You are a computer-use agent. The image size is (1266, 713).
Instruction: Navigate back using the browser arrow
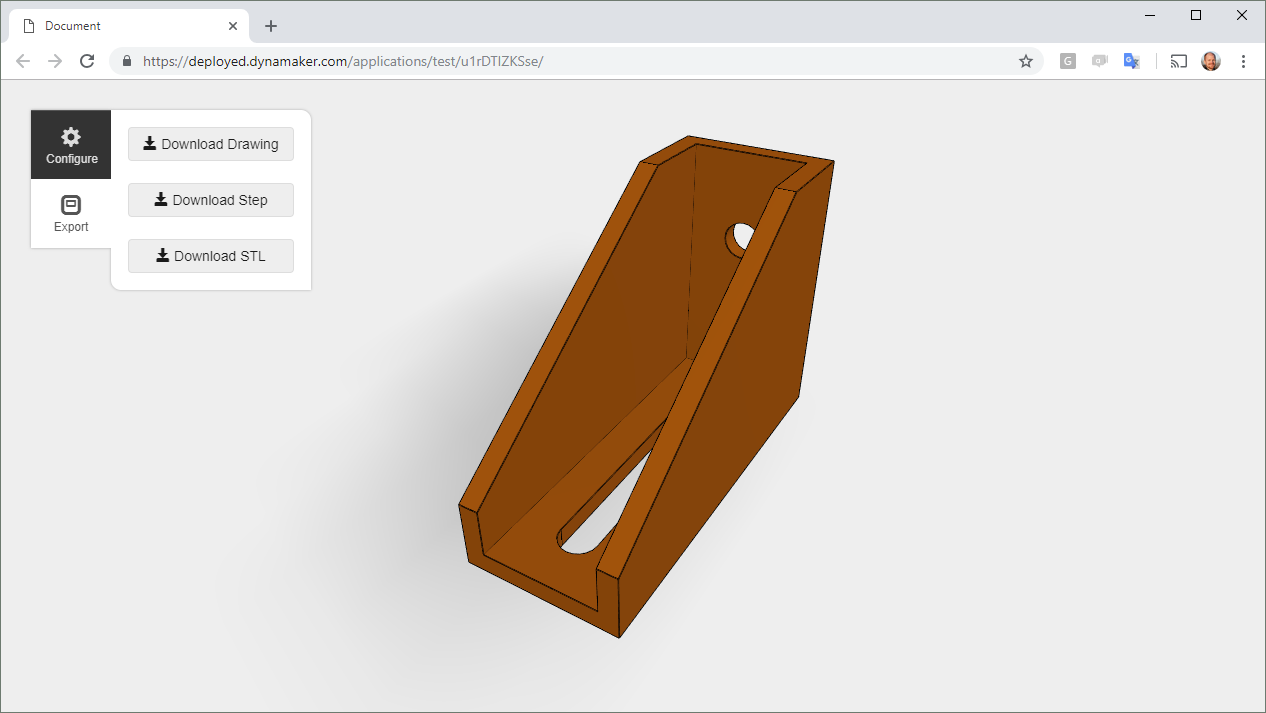click(23, 61)
